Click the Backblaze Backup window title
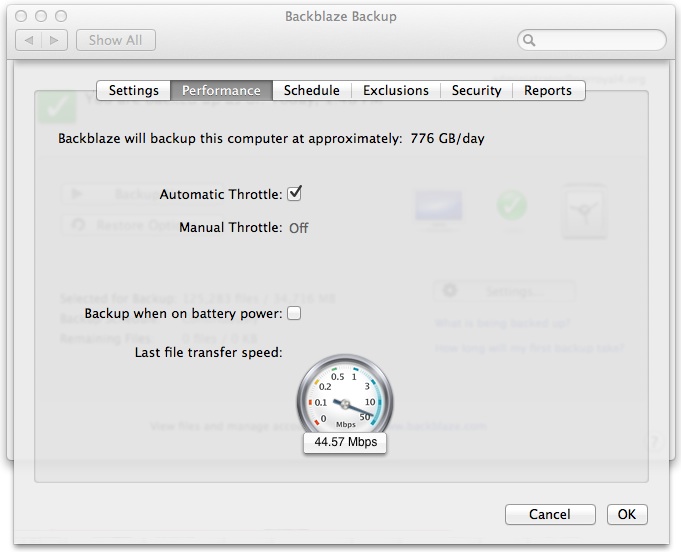 340,17
